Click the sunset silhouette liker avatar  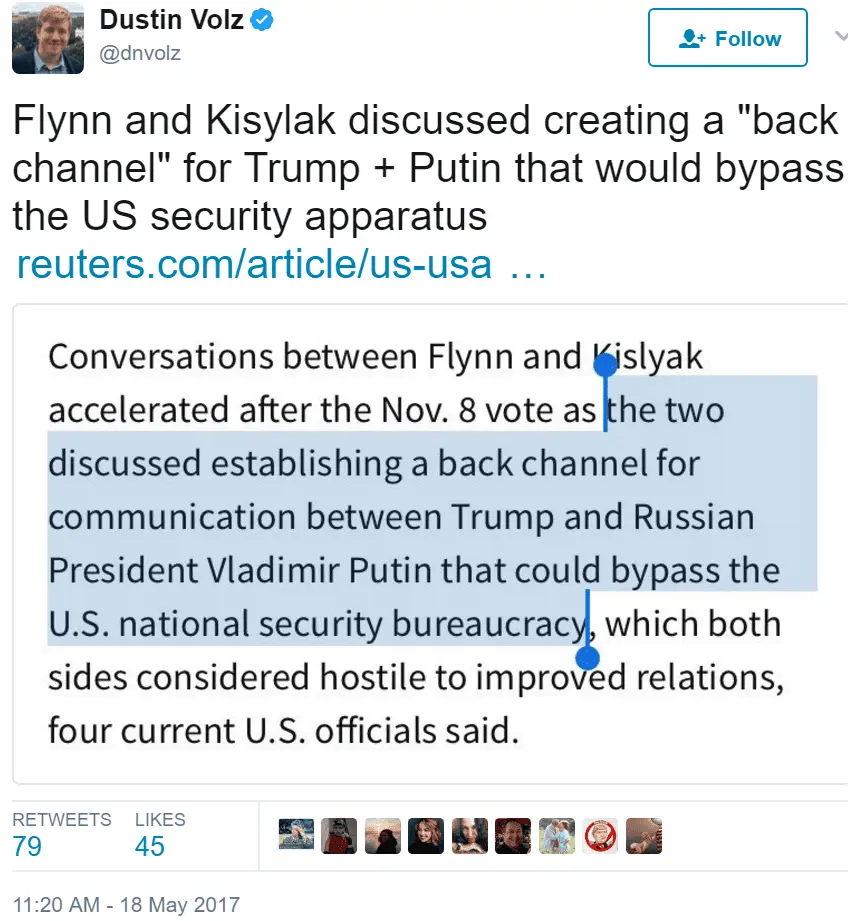point(383,836)
